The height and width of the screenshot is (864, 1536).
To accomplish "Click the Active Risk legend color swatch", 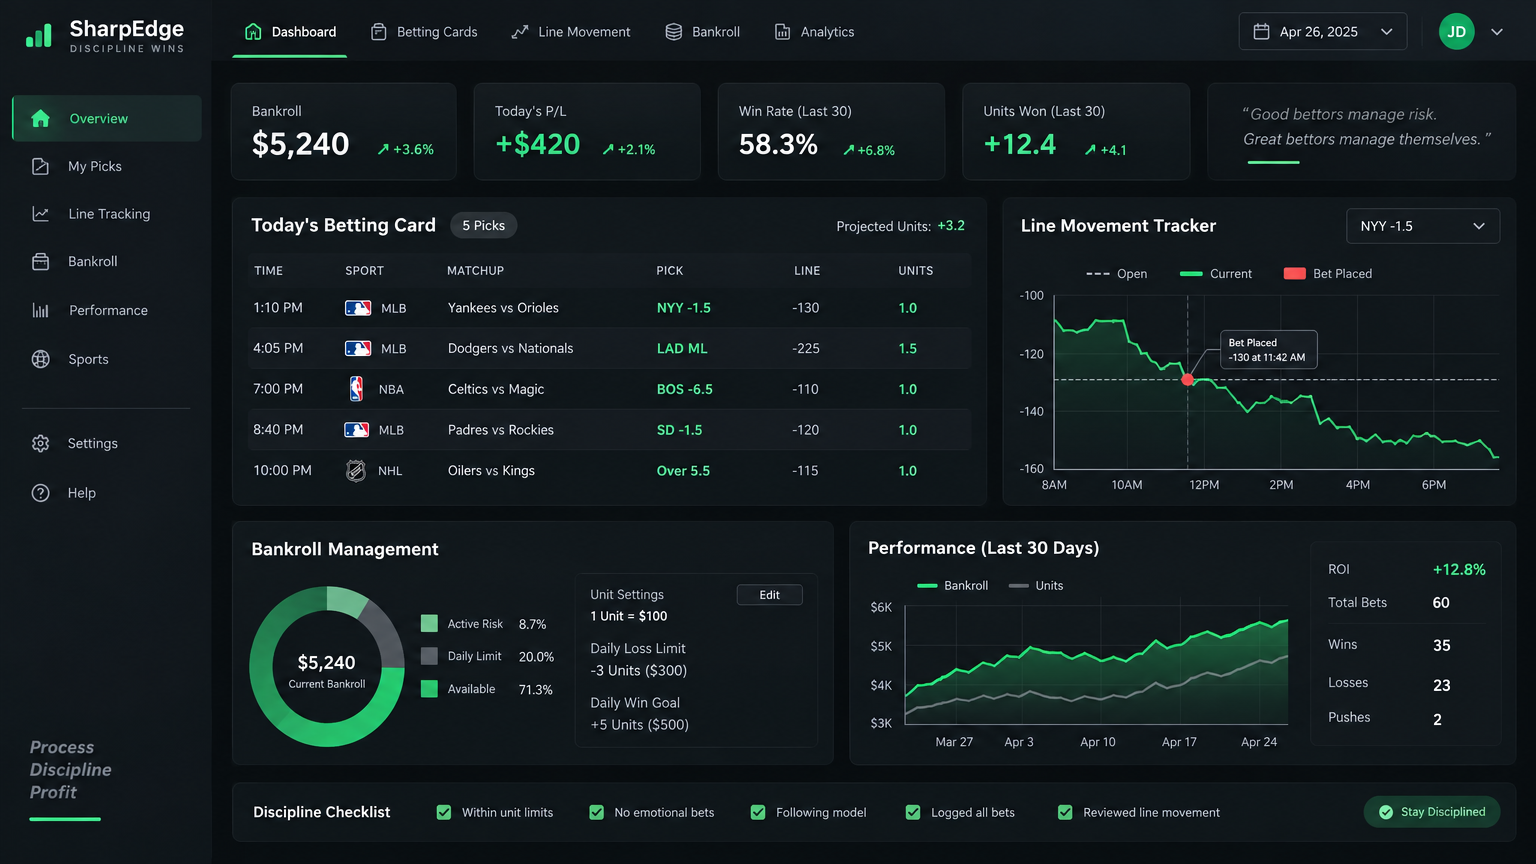I will (x=429, y=624).
